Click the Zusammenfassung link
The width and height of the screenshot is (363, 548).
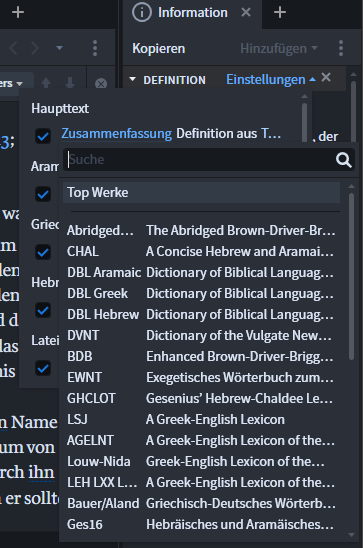(x=116, y=134)
